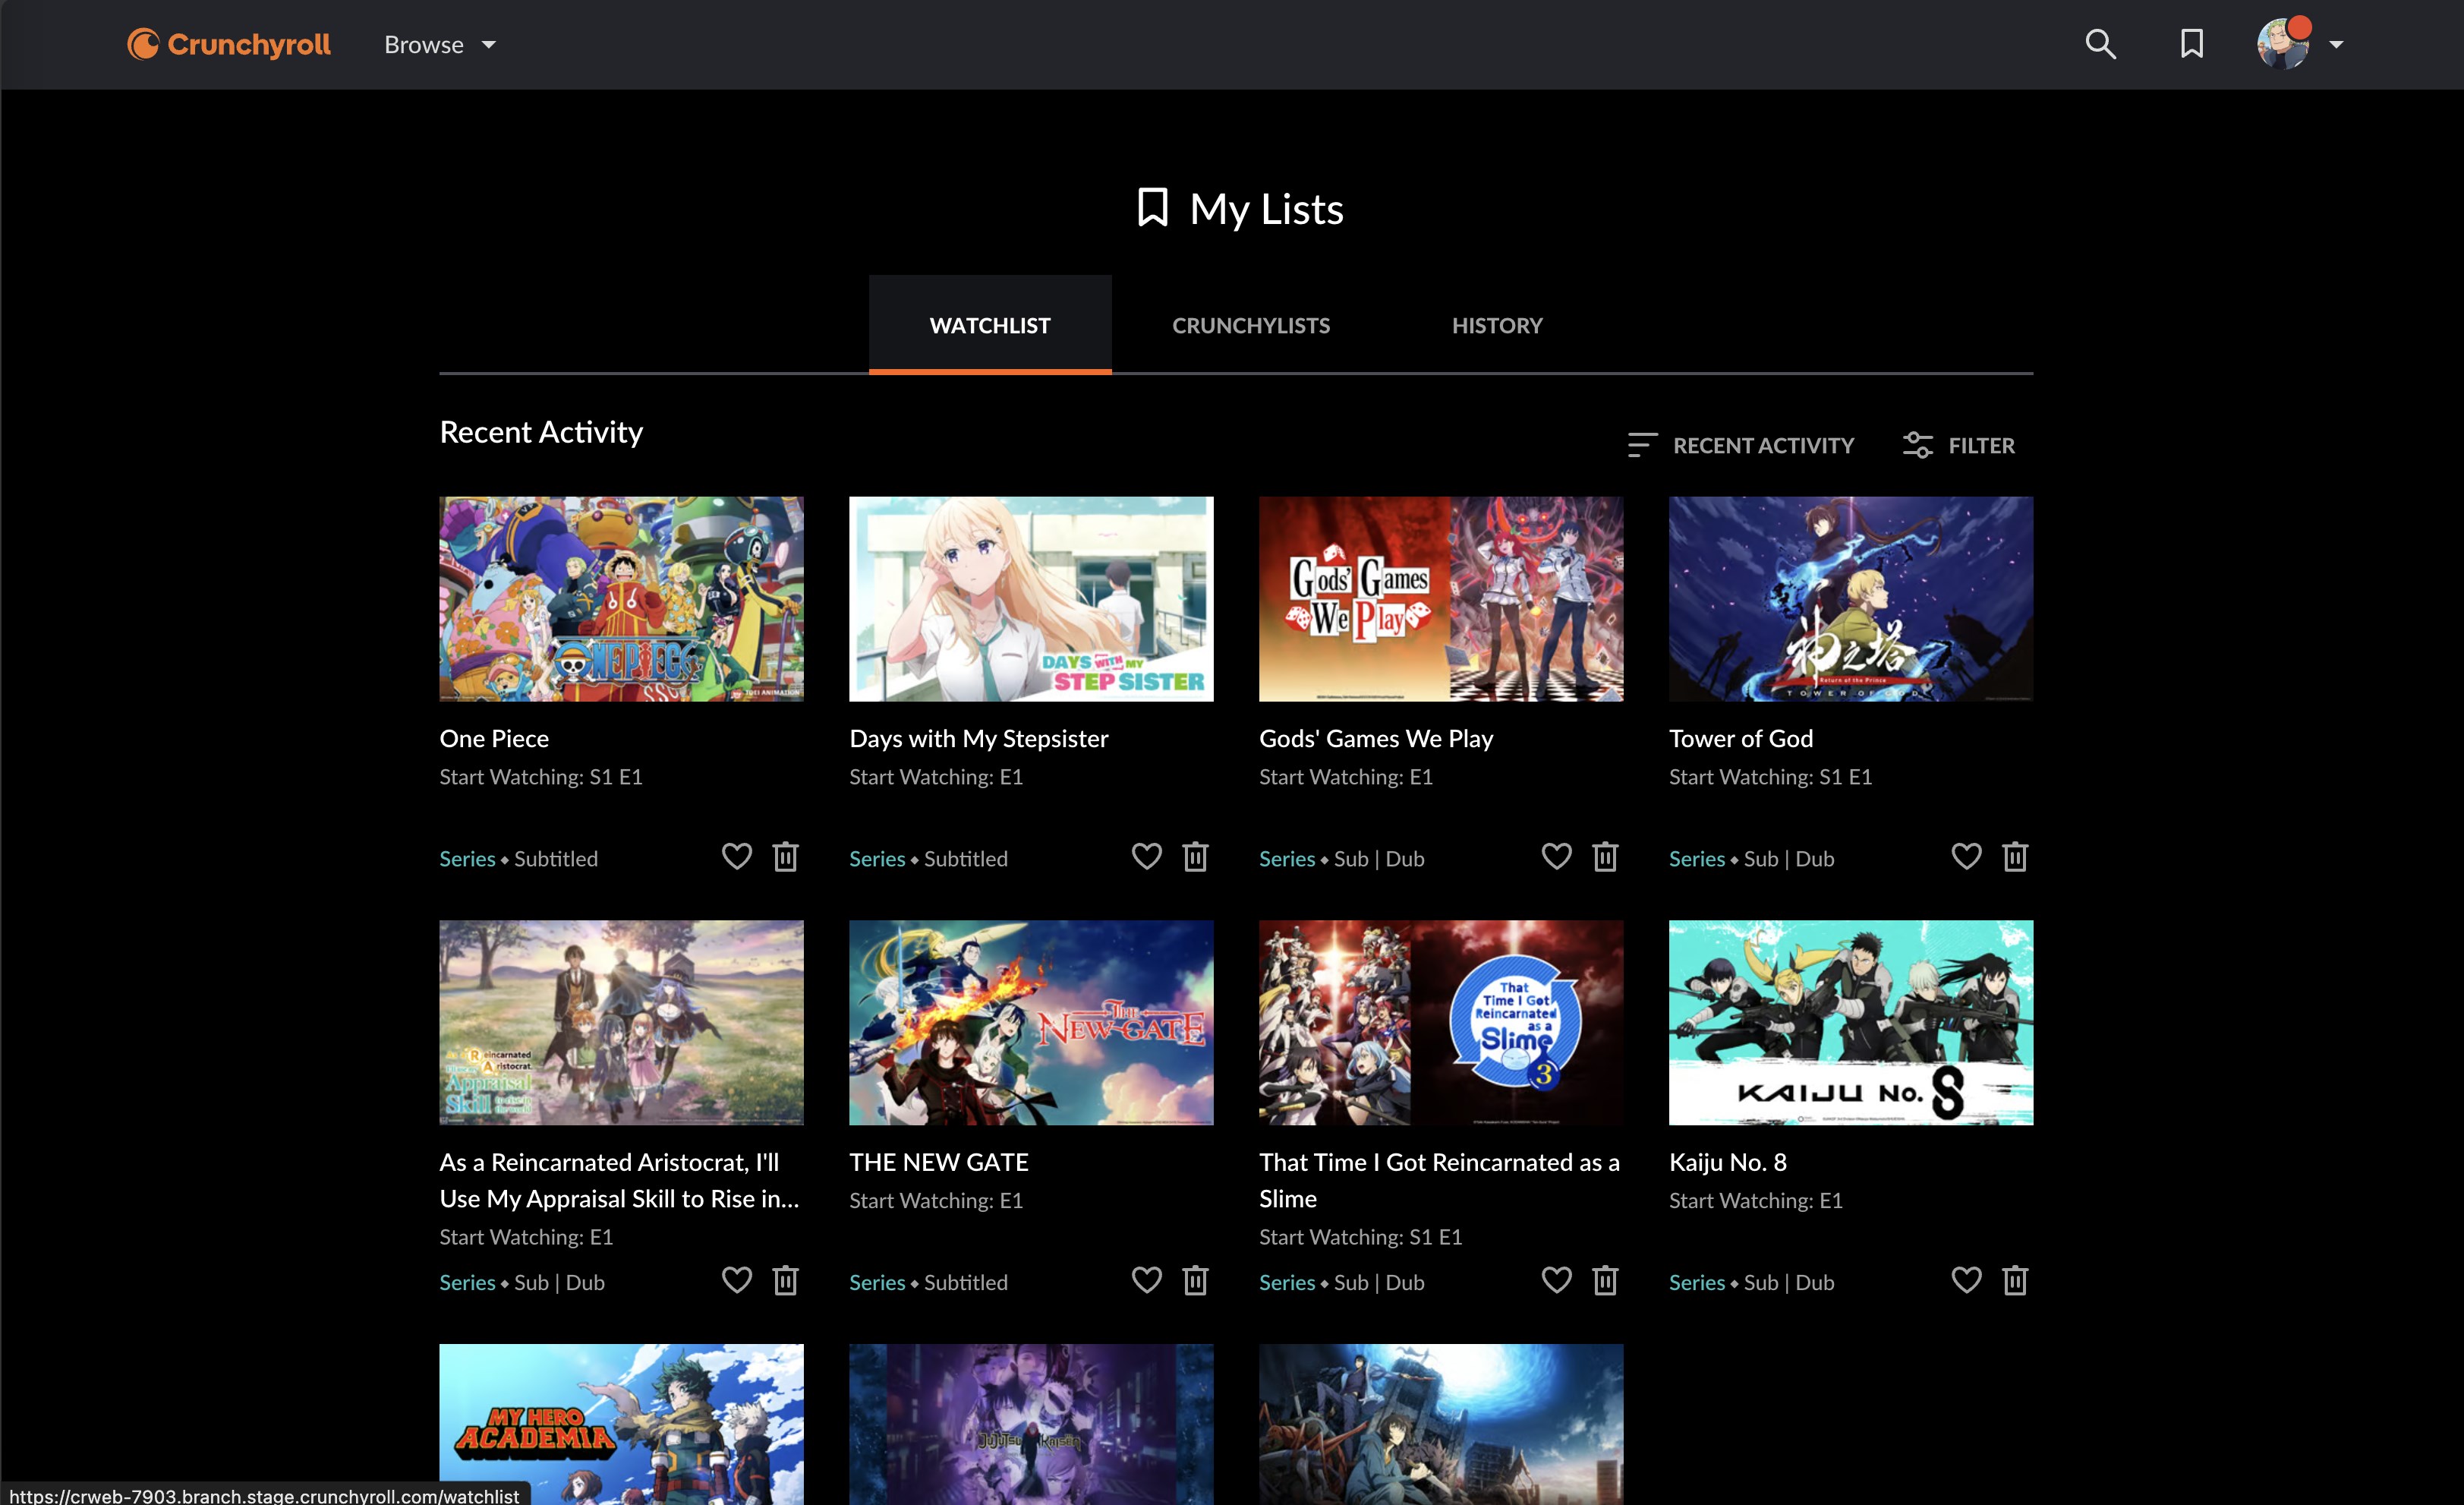Viewport: 2464px width, 1505px height.
Task: Click Start Watching E1 for Kaiju No. 8
Action: (x=1755, y=1200)
